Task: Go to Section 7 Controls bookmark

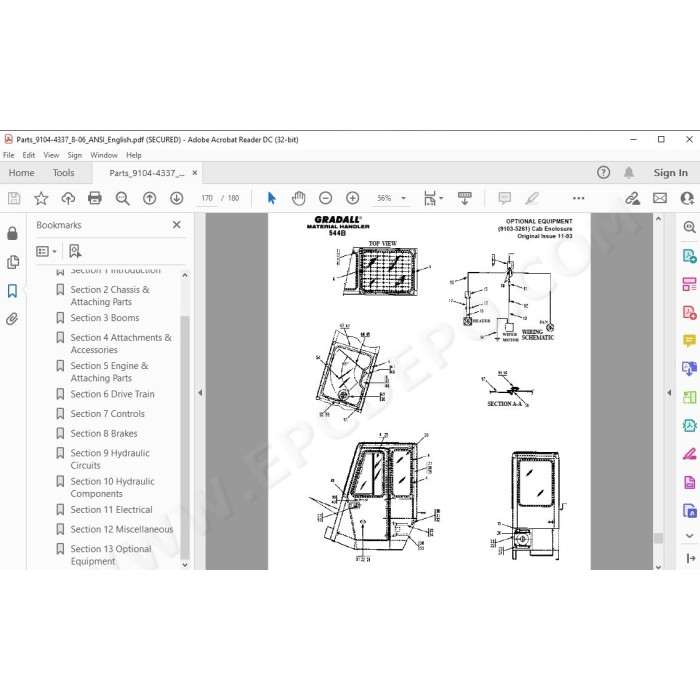Action: click(107, 414)
